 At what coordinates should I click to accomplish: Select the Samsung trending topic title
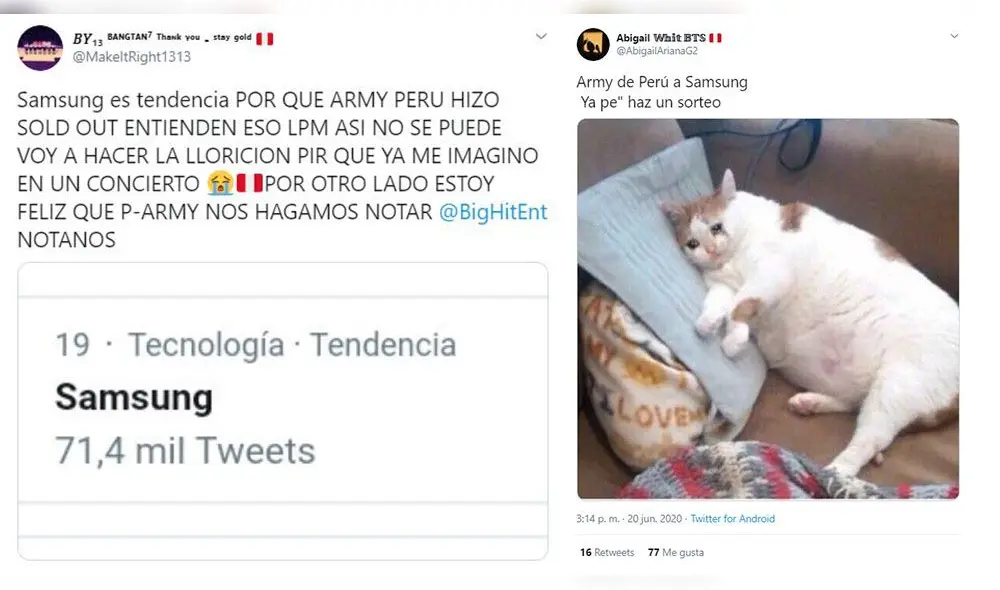point(134,397)
